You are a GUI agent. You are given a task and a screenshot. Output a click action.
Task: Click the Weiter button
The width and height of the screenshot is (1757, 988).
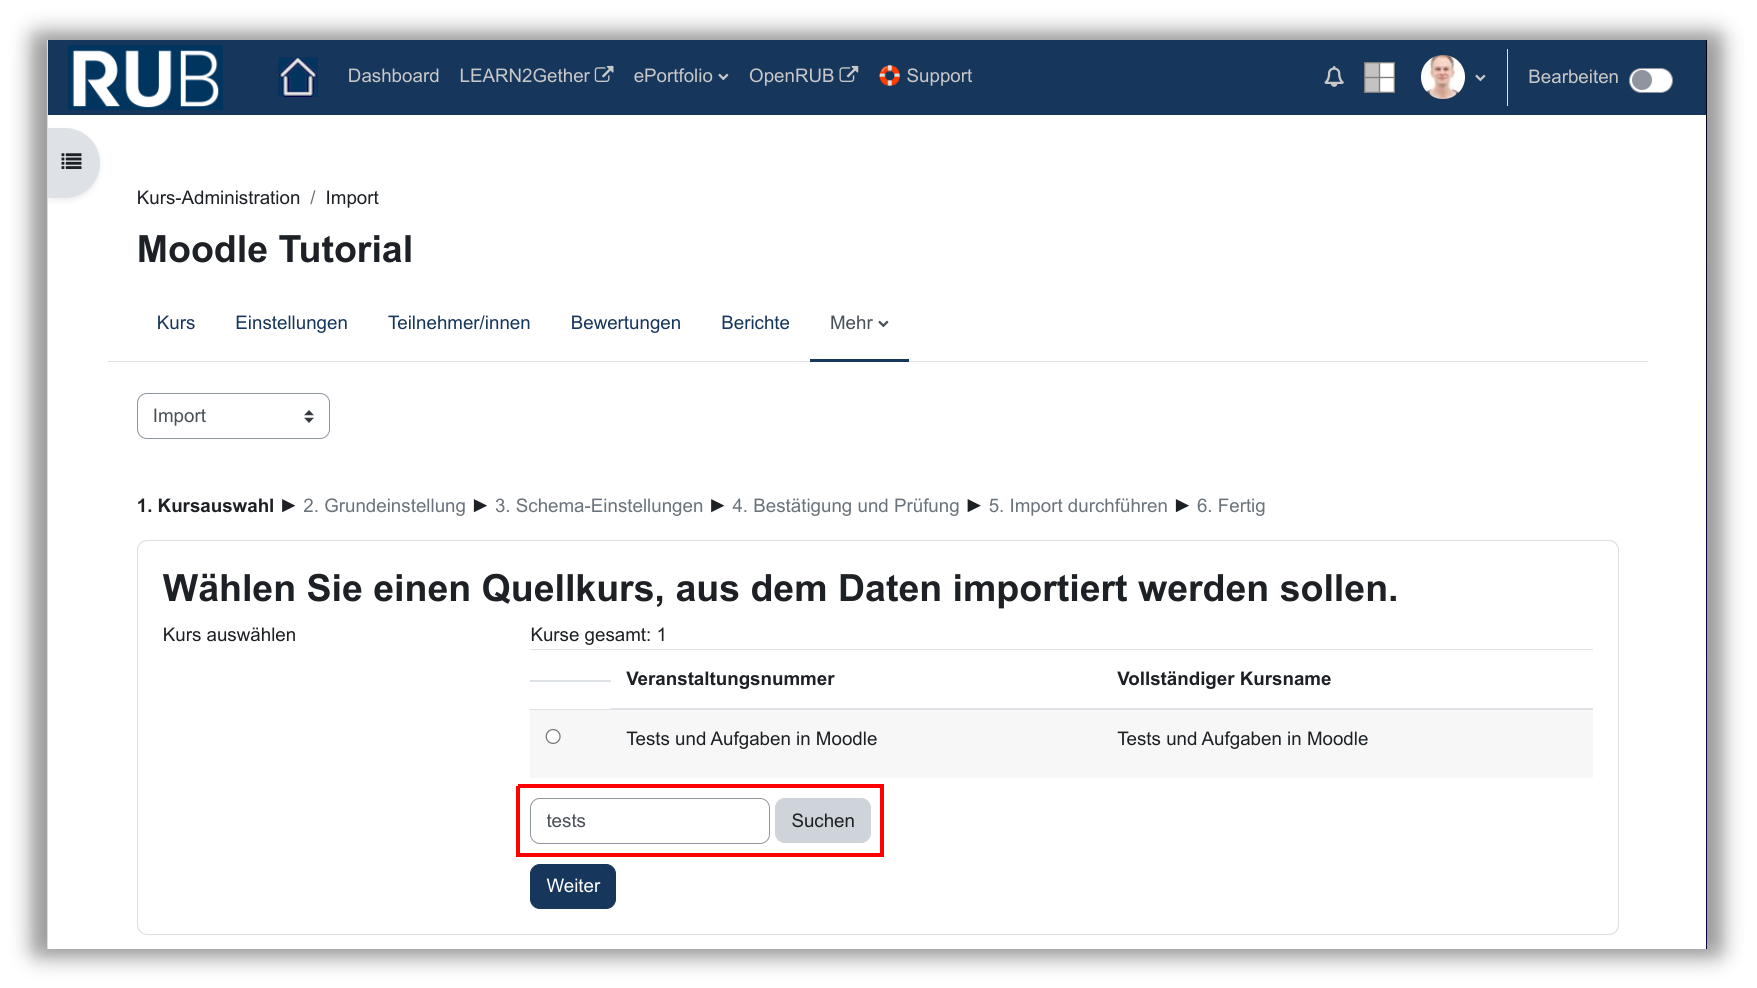click(x=572, y=886)
